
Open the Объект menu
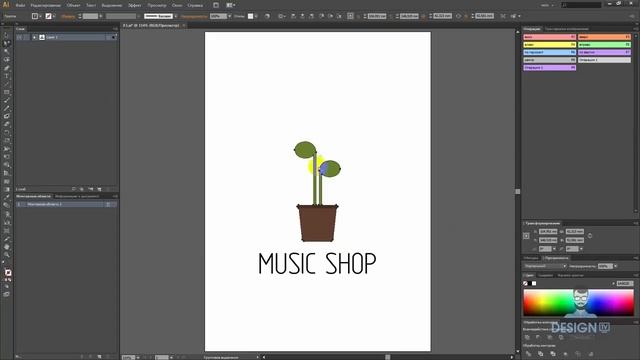73,5
